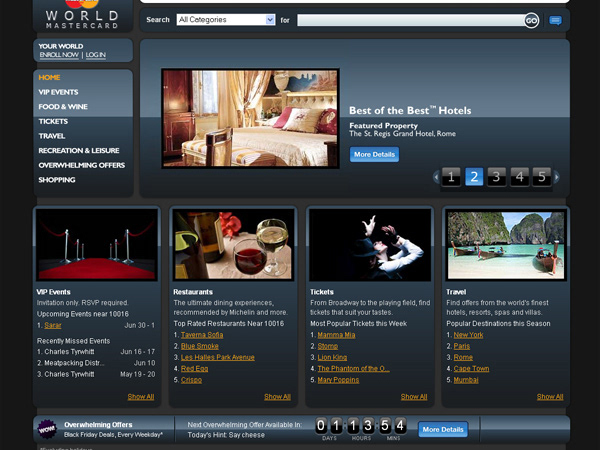
Task: Open Blue Smoke restaurant link
Action: tap(200, 346)
